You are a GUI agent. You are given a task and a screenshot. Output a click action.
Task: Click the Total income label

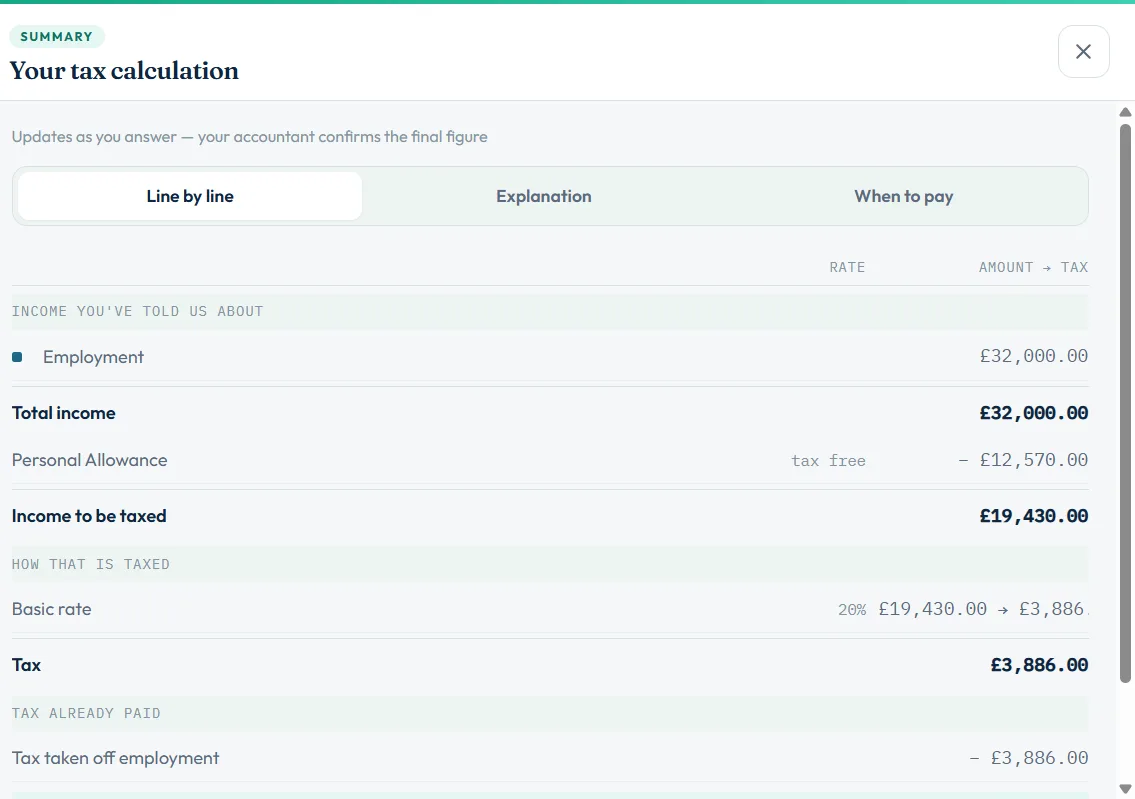(64, 413)
